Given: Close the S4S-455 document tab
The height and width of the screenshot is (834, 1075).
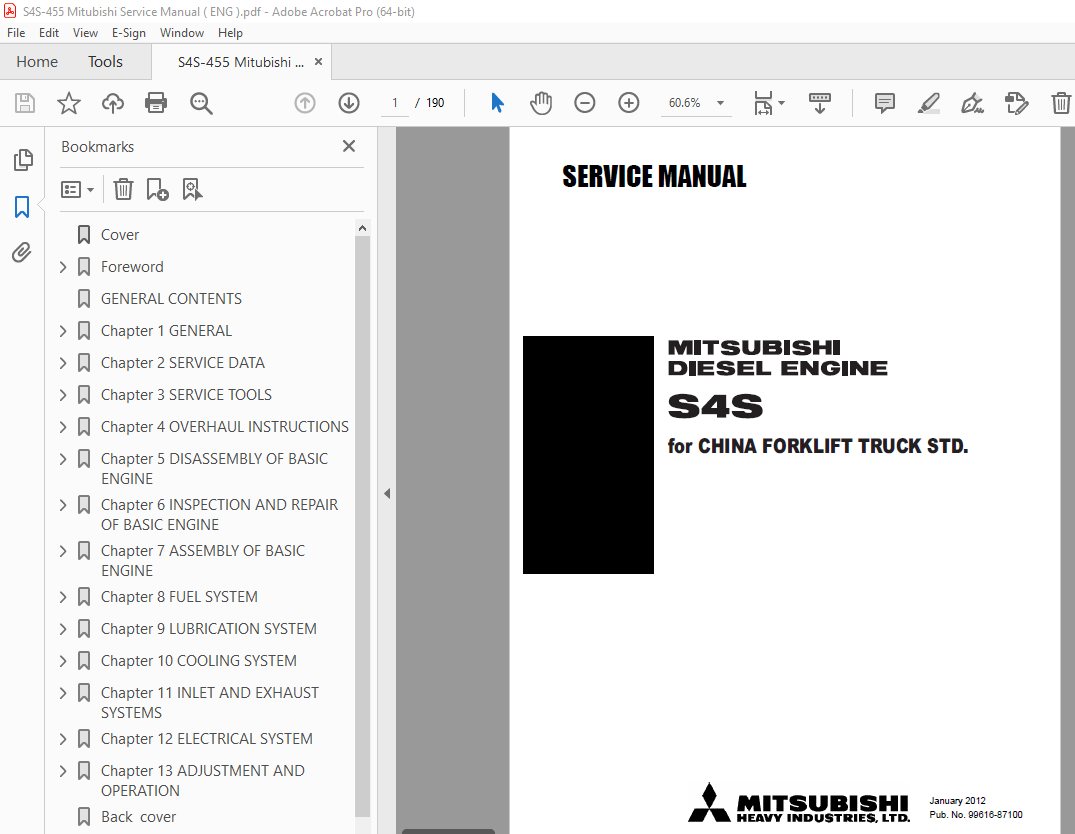Looking at the screenshot, I should tap(318, 62).
